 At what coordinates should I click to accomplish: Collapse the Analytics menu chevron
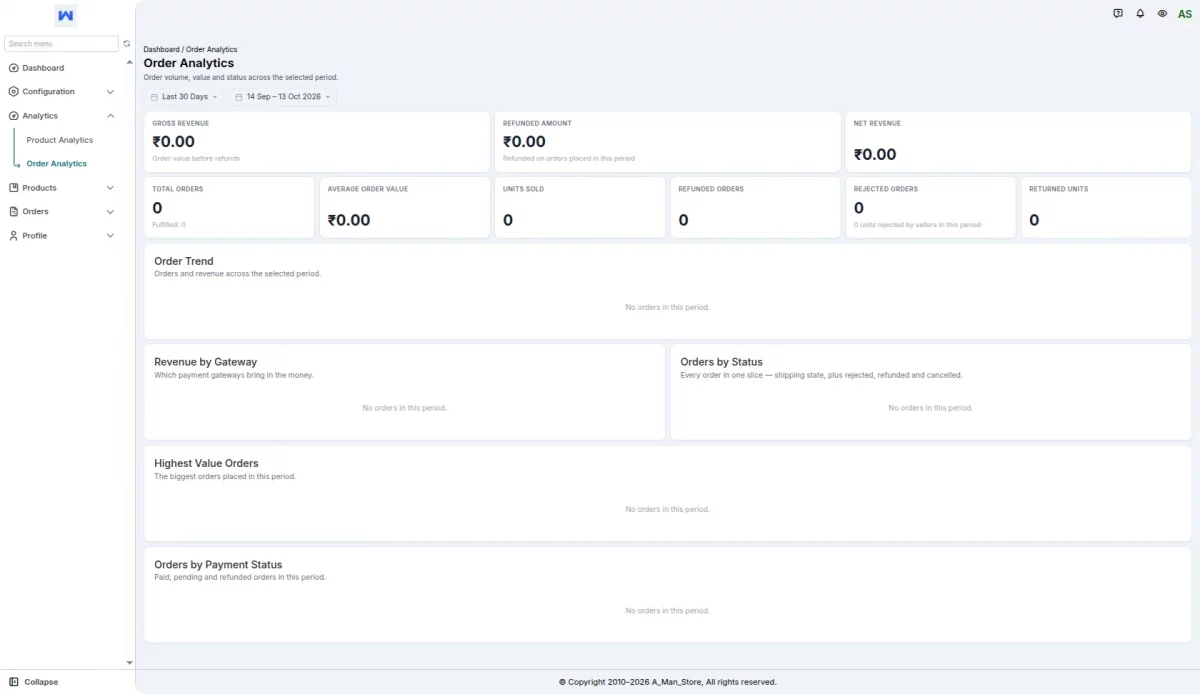(x=110, y=116)
